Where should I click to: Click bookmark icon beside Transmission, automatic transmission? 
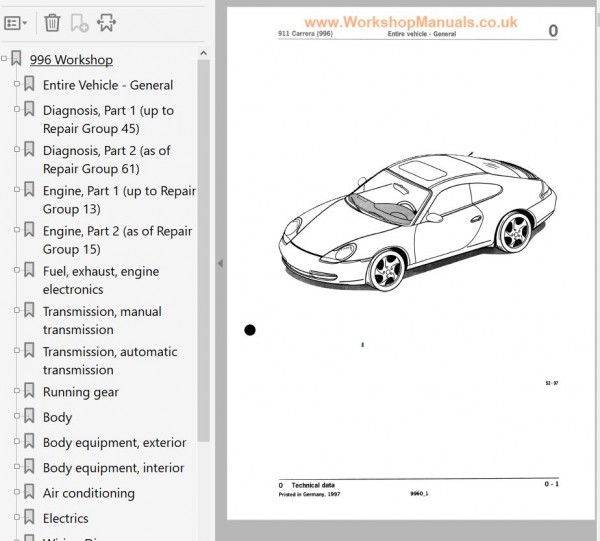29,350
